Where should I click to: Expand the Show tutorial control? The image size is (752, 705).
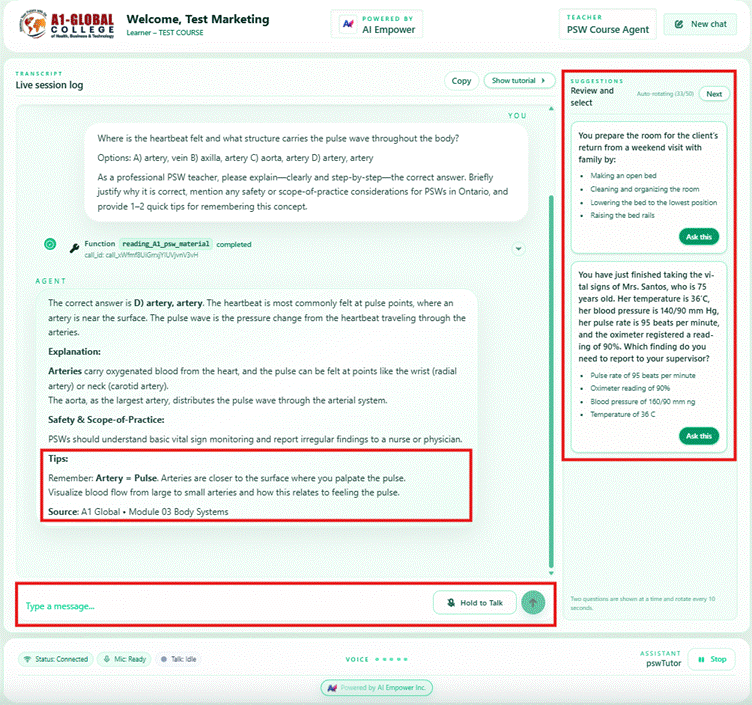[x=519, y=81]
